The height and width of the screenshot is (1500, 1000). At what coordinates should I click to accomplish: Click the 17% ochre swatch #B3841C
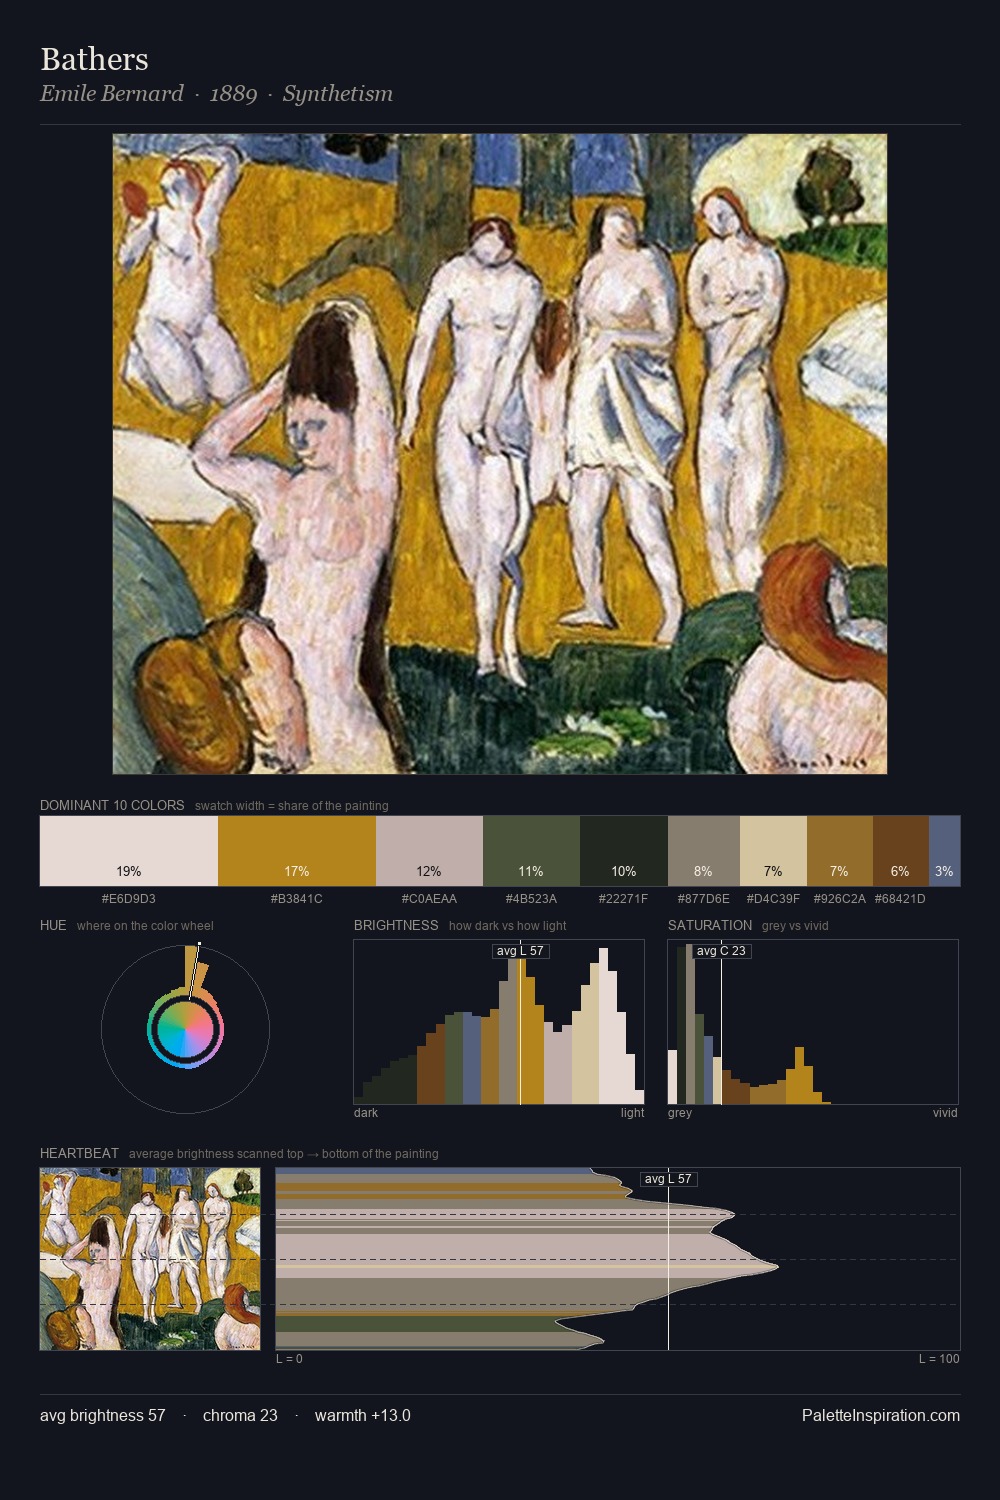point(297,851)
